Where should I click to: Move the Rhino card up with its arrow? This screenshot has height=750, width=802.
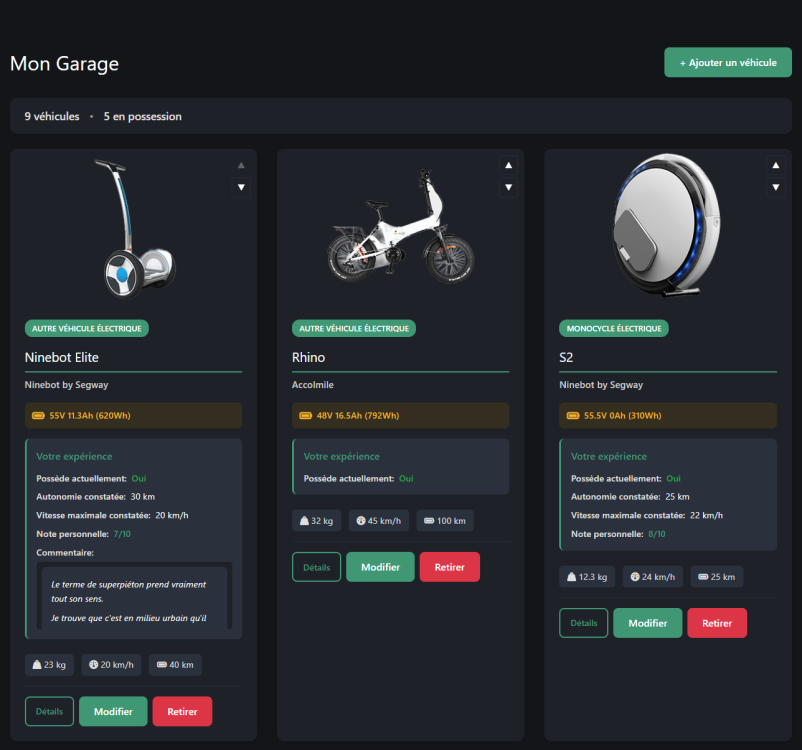(508, 166)
